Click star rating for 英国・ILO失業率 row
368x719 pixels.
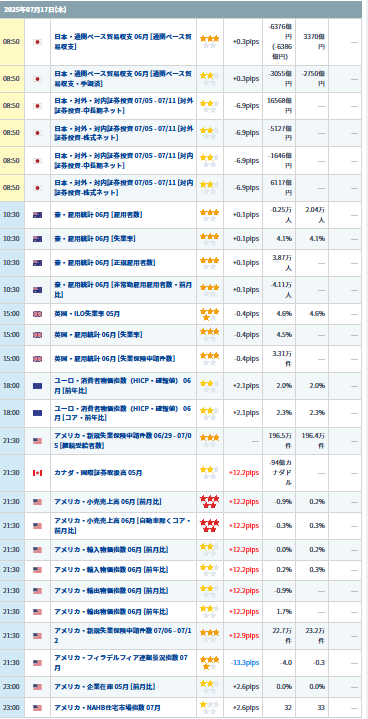coord(209,314)
